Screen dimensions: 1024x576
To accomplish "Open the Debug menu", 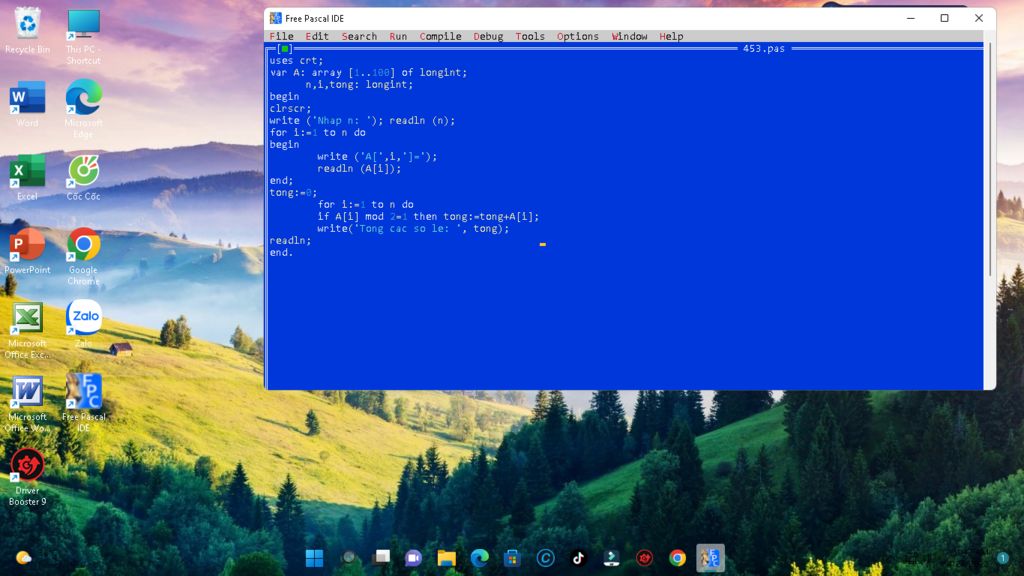I will (488, 37).
